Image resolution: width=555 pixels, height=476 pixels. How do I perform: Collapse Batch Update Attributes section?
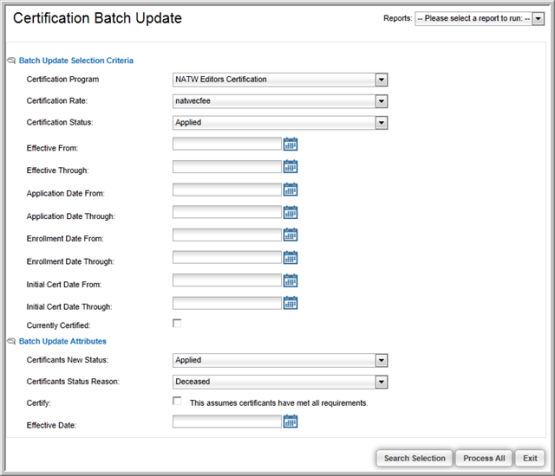click(x=11, y=341)
